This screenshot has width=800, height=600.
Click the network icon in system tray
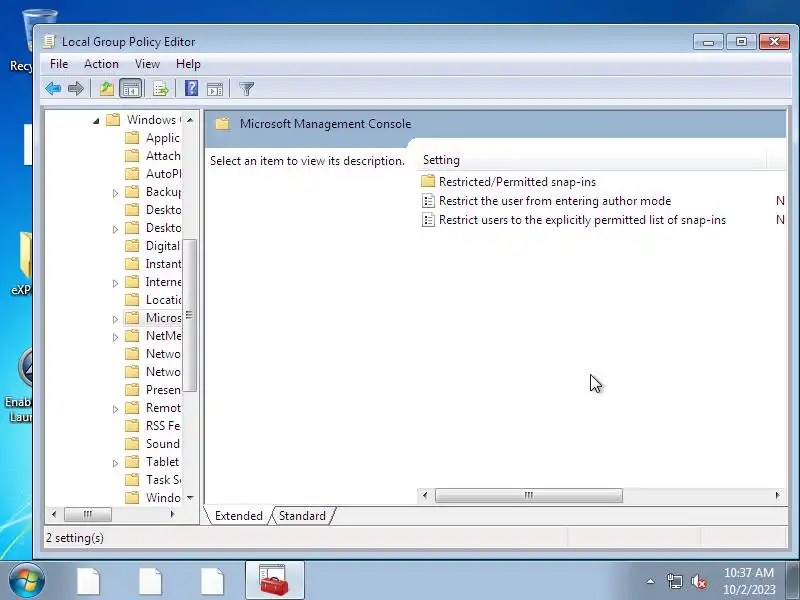674,581
